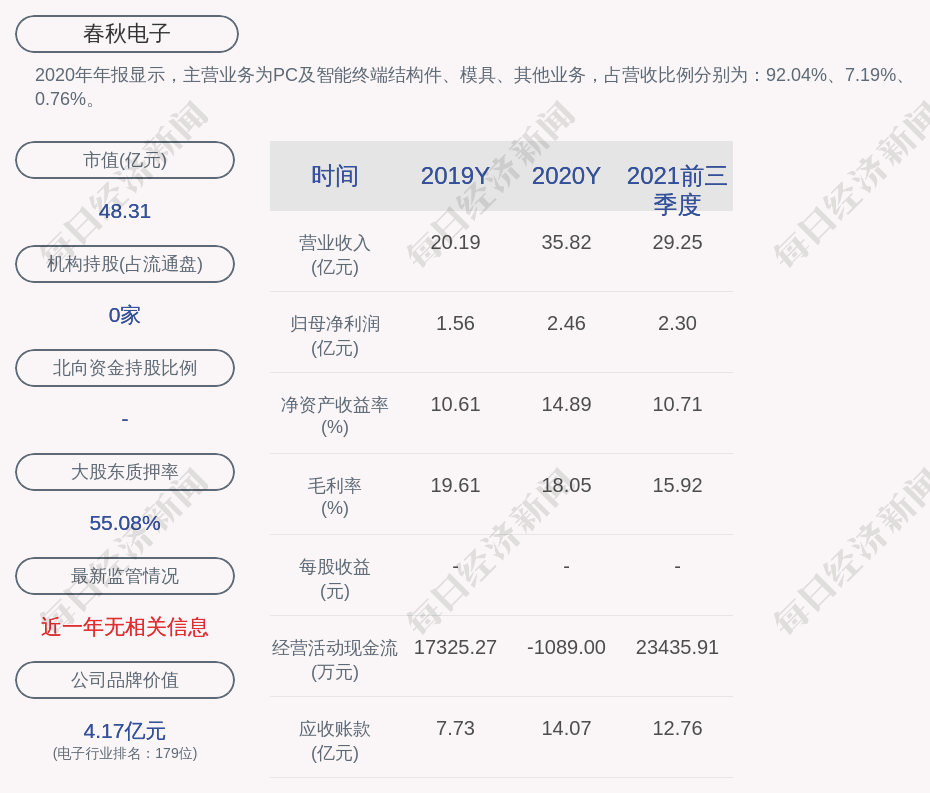Select the 市值(亿元) label pill

click(125, 160)
